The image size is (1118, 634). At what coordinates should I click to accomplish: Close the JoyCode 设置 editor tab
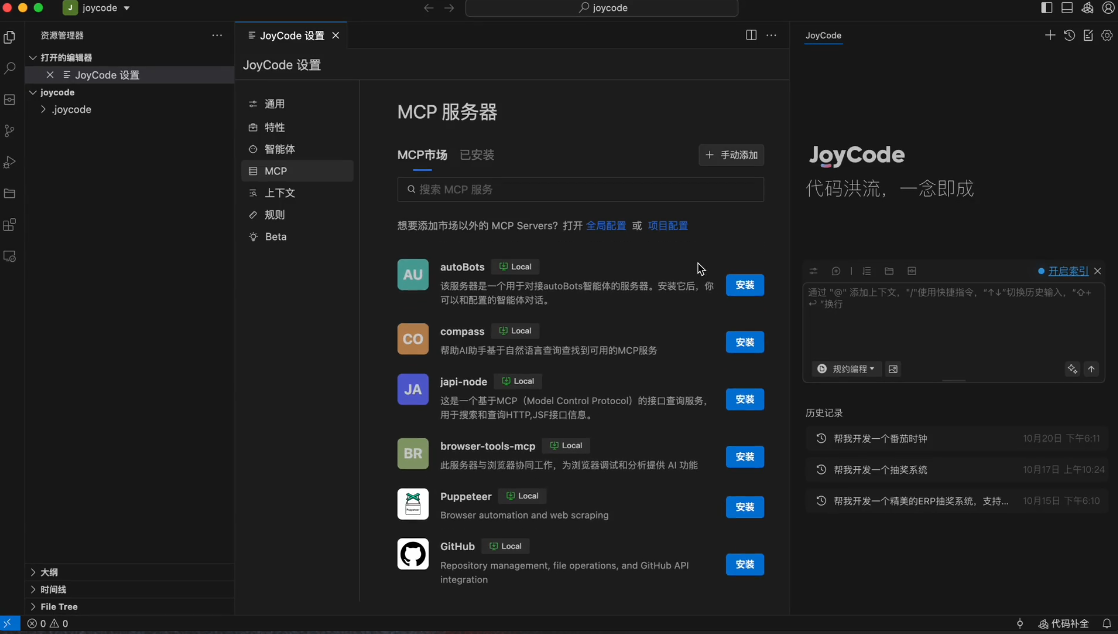(x=336, y=35)
